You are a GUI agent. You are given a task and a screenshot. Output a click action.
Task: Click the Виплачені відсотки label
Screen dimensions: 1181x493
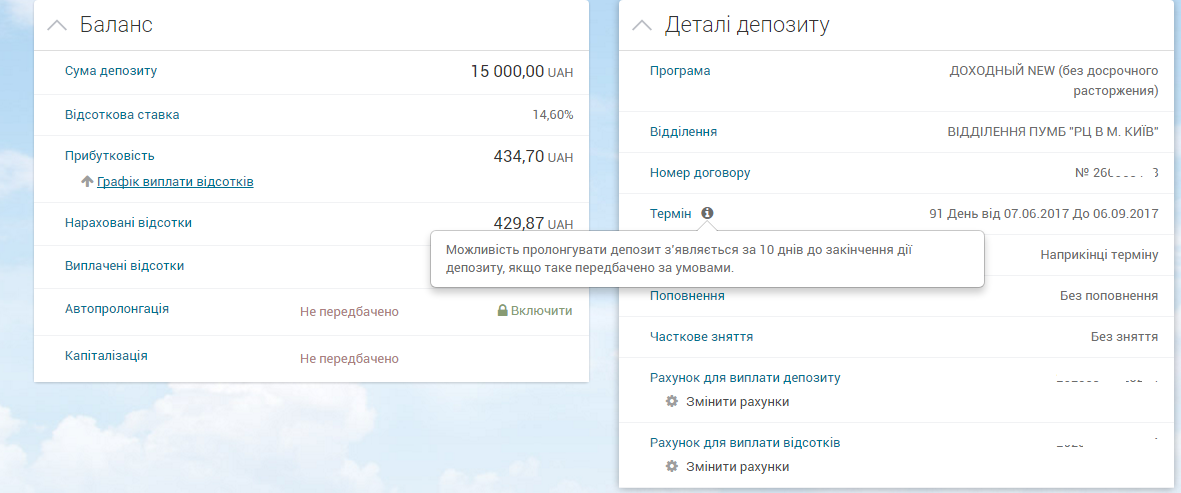click(x=124, y=266)
